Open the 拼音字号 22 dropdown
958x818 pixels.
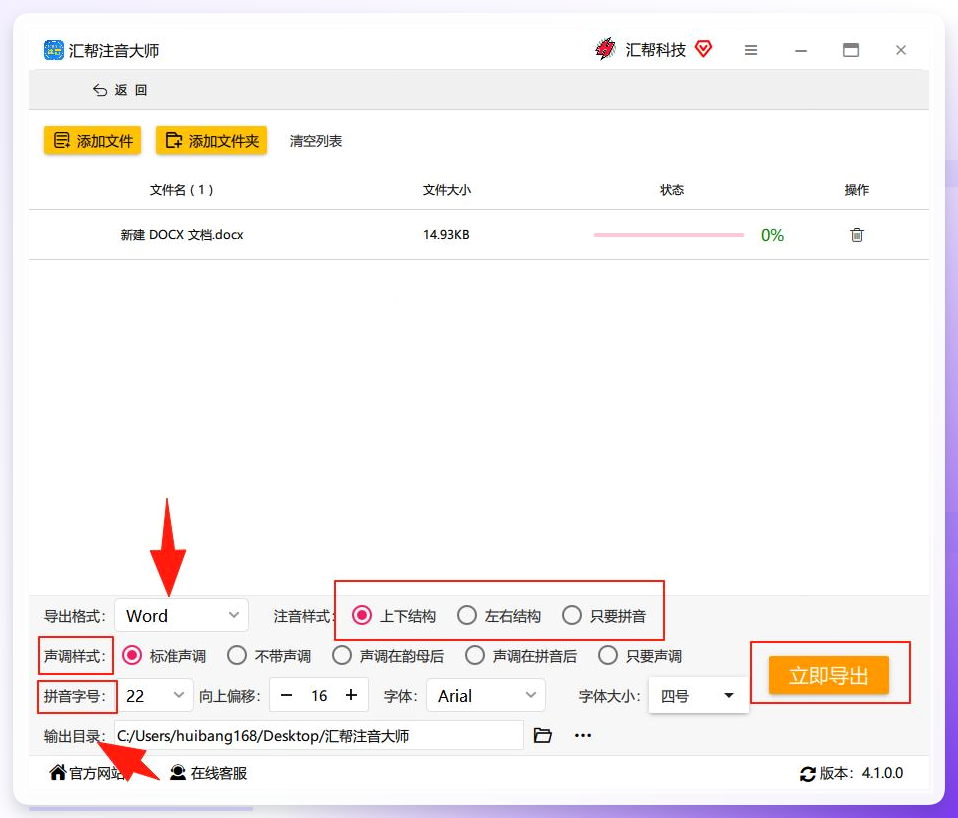tap(155, 695)
